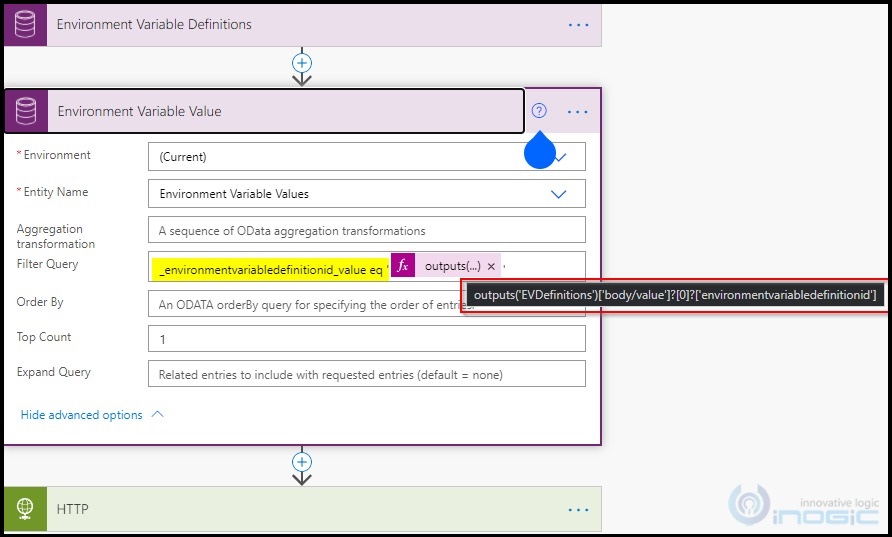The height and width of the screenshot is (537, 892).
Task: Open the HTTP action ellipsis menu
Action: click(578, 509)
